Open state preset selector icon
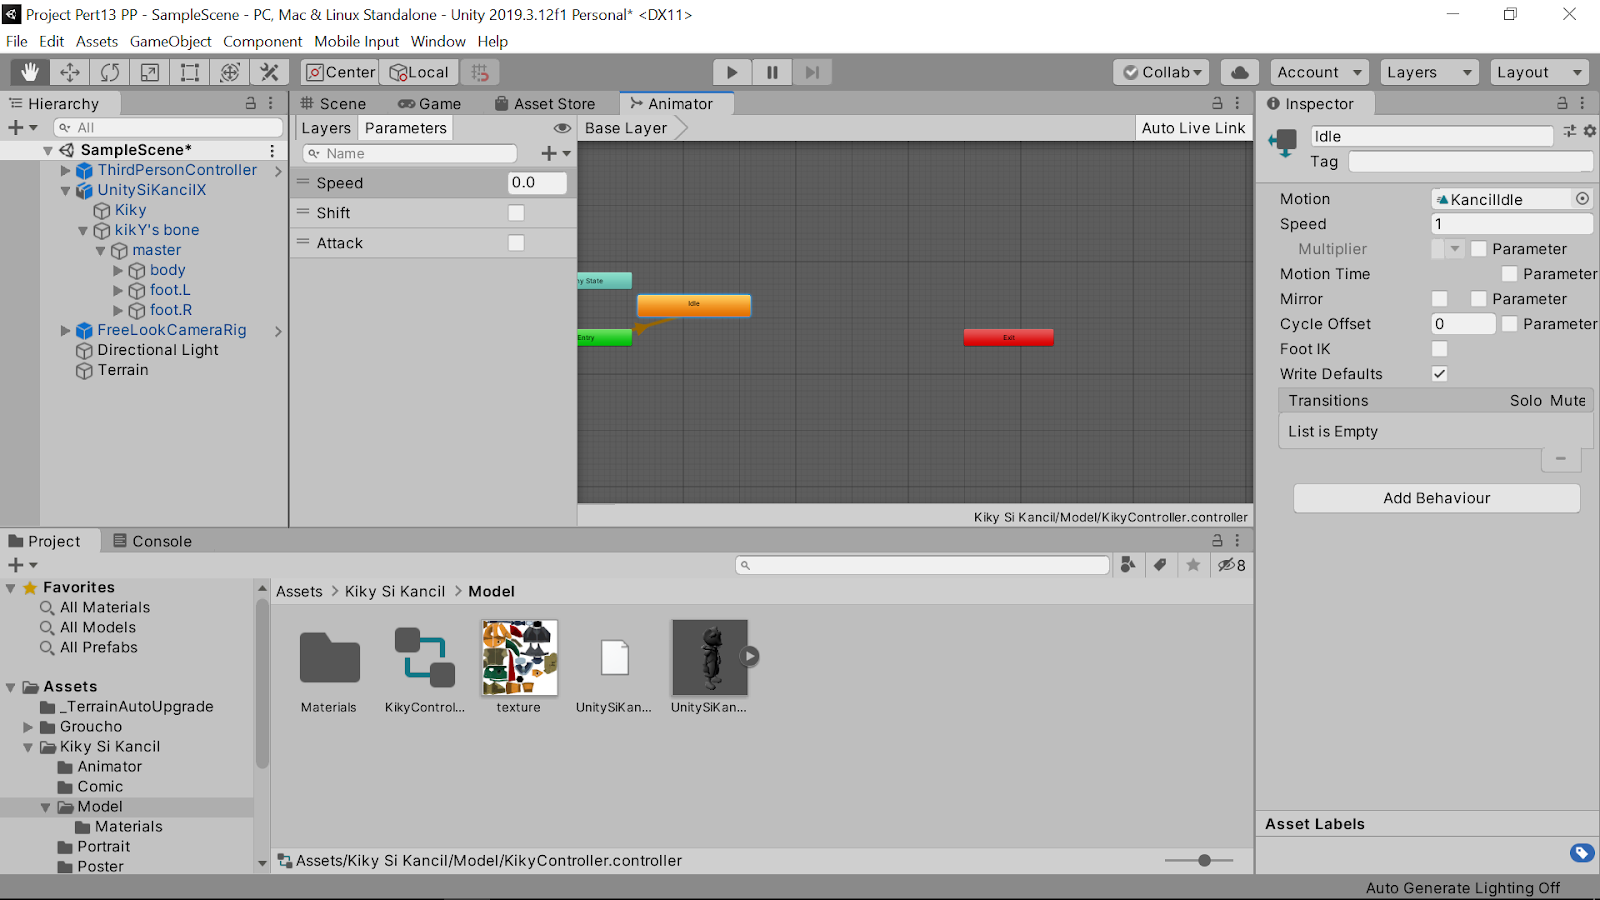 point(1570,131)
